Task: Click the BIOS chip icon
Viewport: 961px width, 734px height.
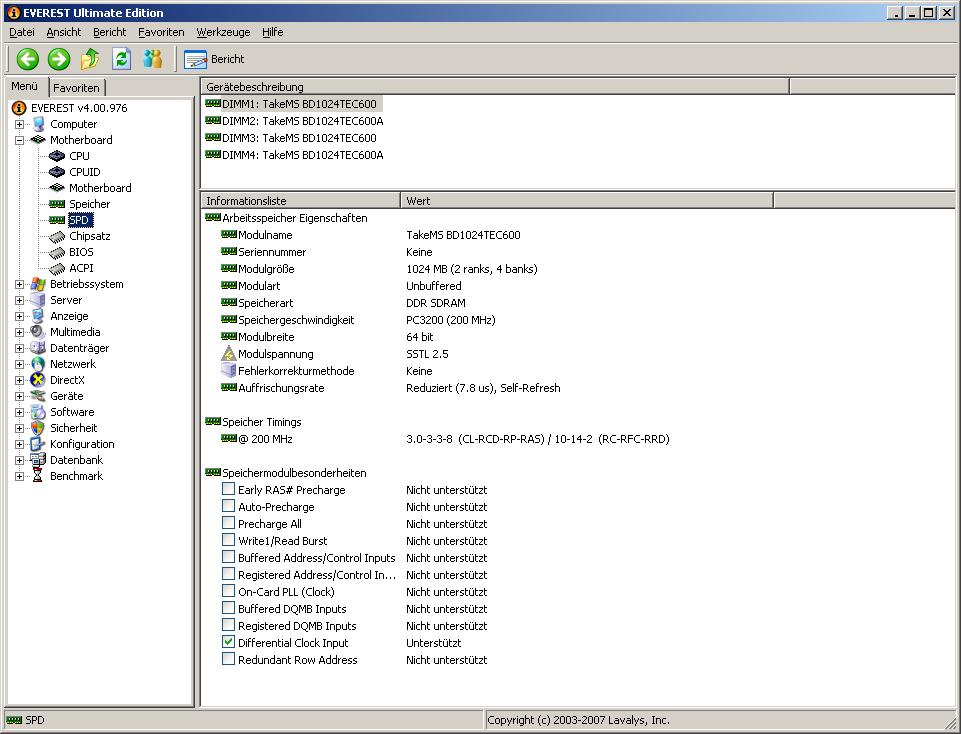Action: tap(57, 252)
